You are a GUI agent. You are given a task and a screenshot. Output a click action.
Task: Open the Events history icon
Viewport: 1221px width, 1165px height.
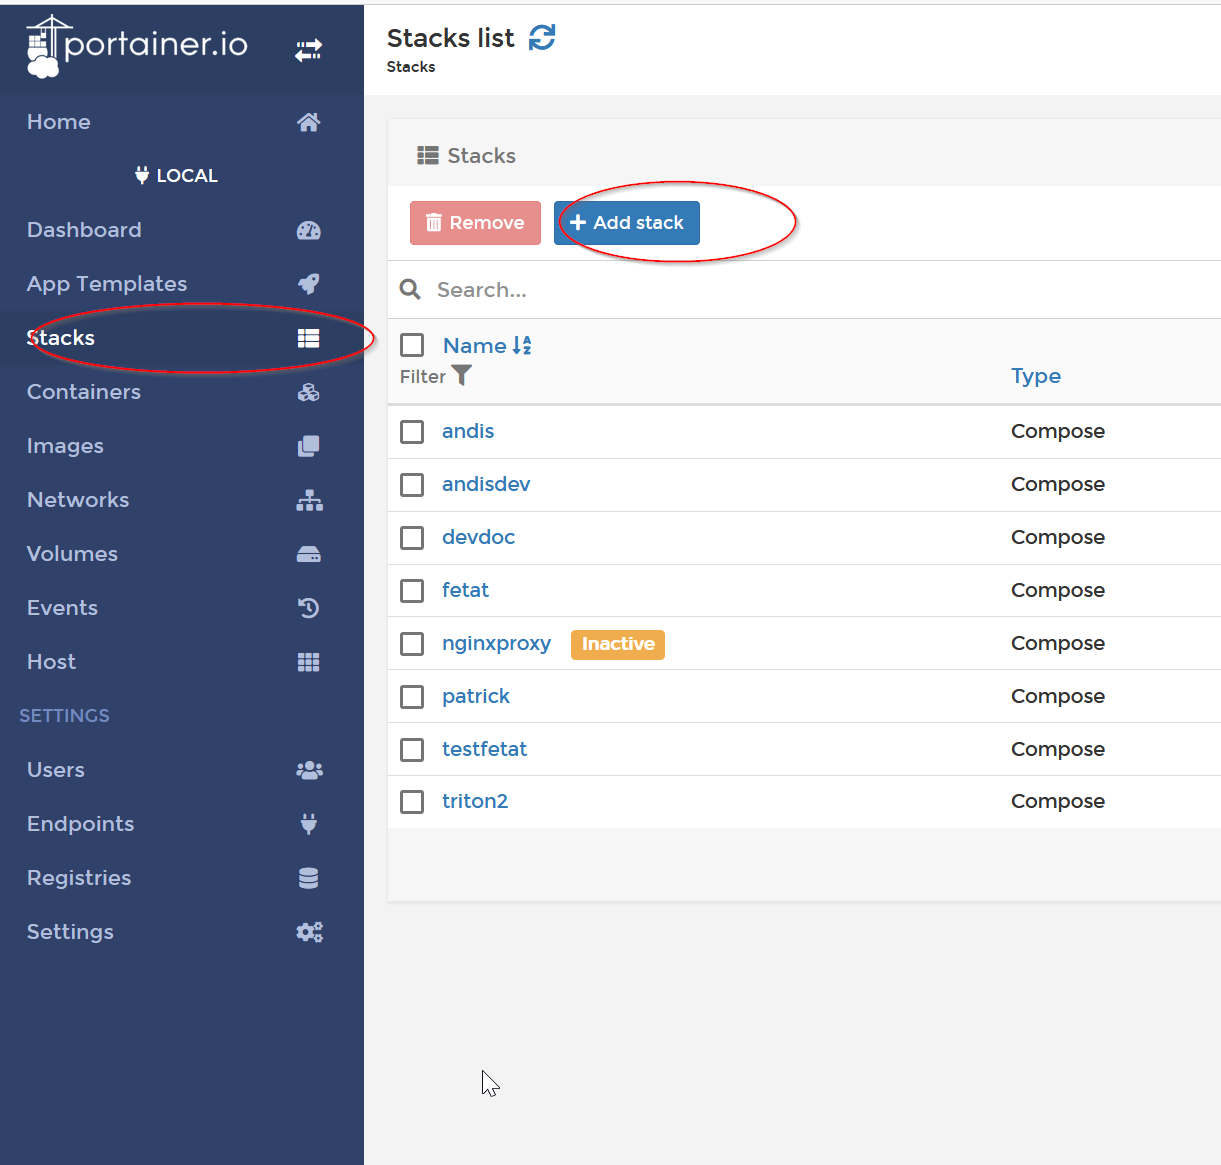[x=309, y=608]
